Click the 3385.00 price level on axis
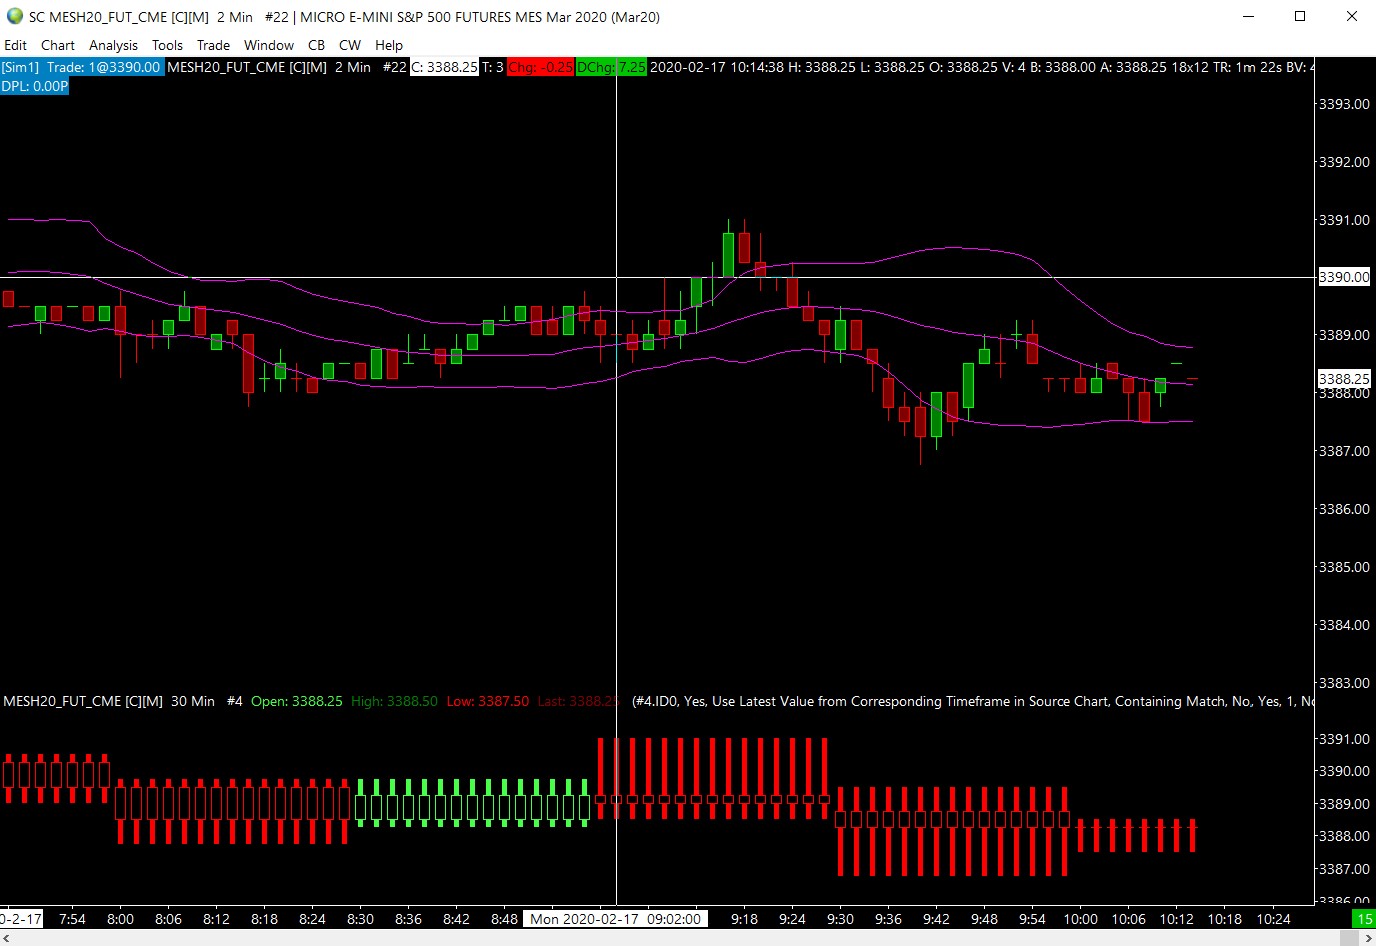The height and width of the screenshot is (946, 1376). point(1344,567)
